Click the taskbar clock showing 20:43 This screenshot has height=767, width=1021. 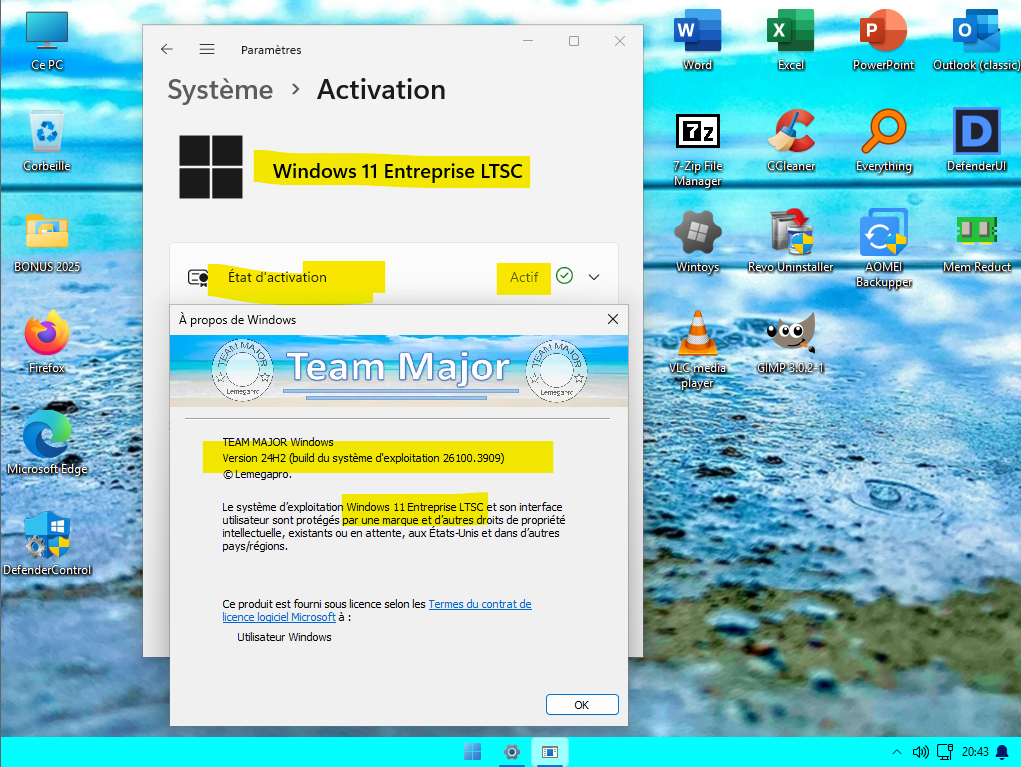tap(975, 752)
